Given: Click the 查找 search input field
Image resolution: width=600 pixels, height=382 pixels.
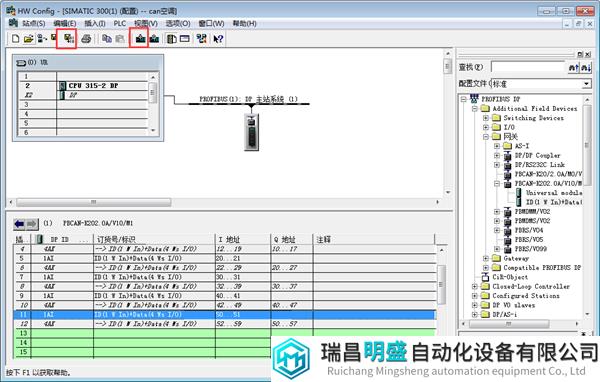Looking at the screenshot, I should pos(528,67).
